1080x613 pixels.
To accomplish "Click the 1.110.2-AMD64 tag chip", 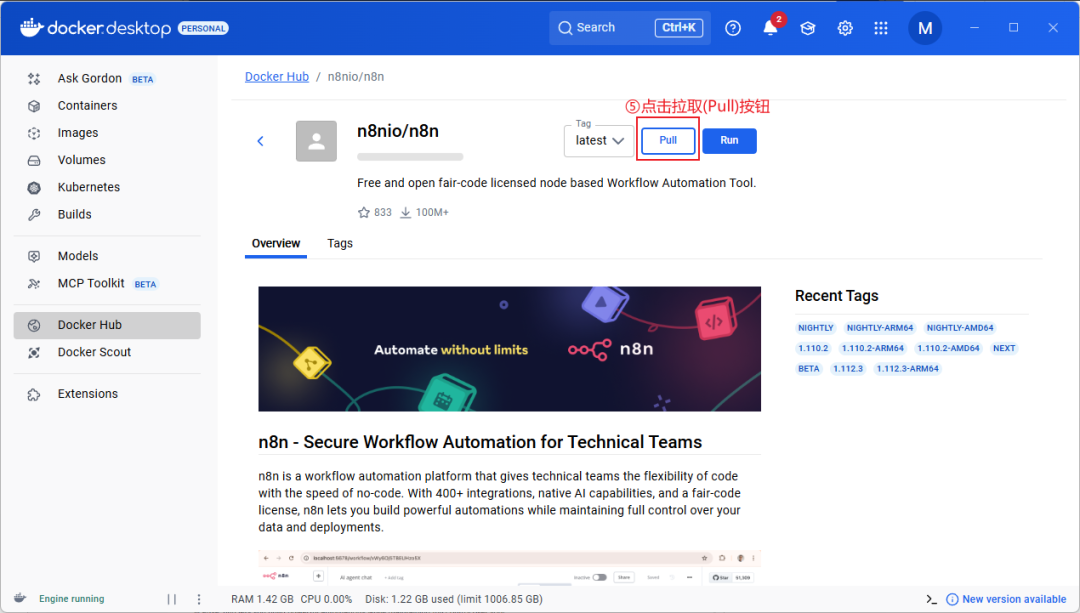I will (x=948, y=349).
